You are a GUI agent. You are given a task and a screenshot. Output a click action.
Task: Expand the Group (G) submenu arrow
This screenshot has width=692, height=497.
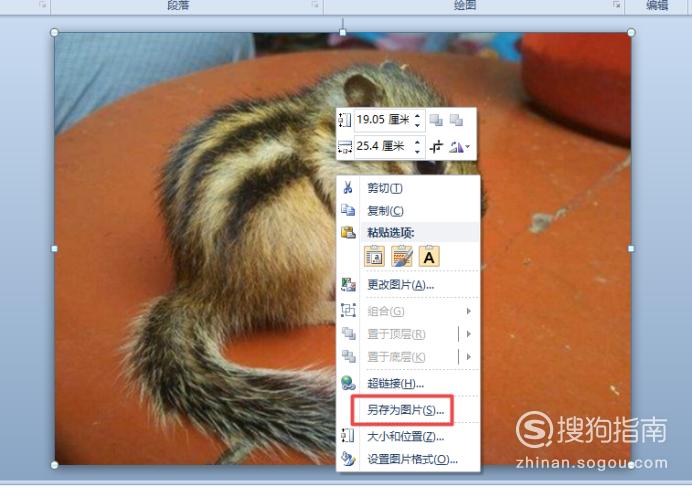point(469,311)
